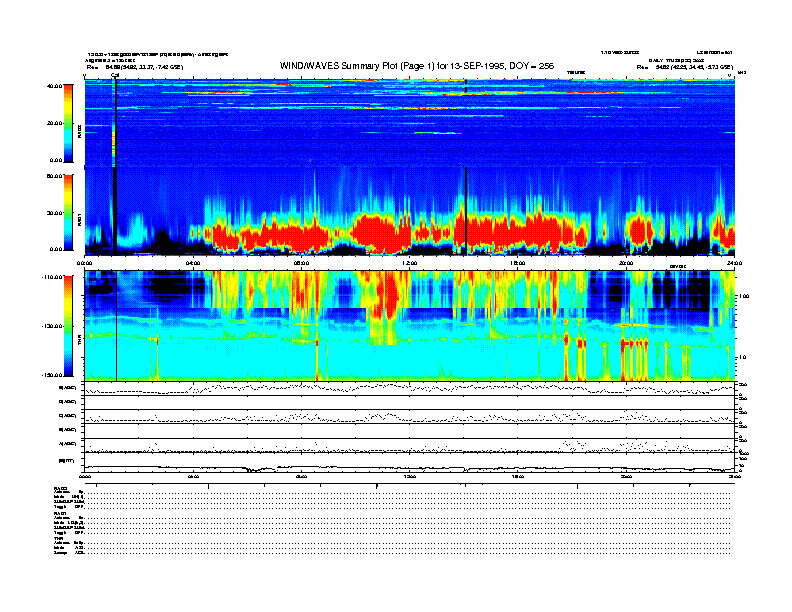Select the -110.00 label on TNR scale

pyautogui.click(x=52, y=277)
